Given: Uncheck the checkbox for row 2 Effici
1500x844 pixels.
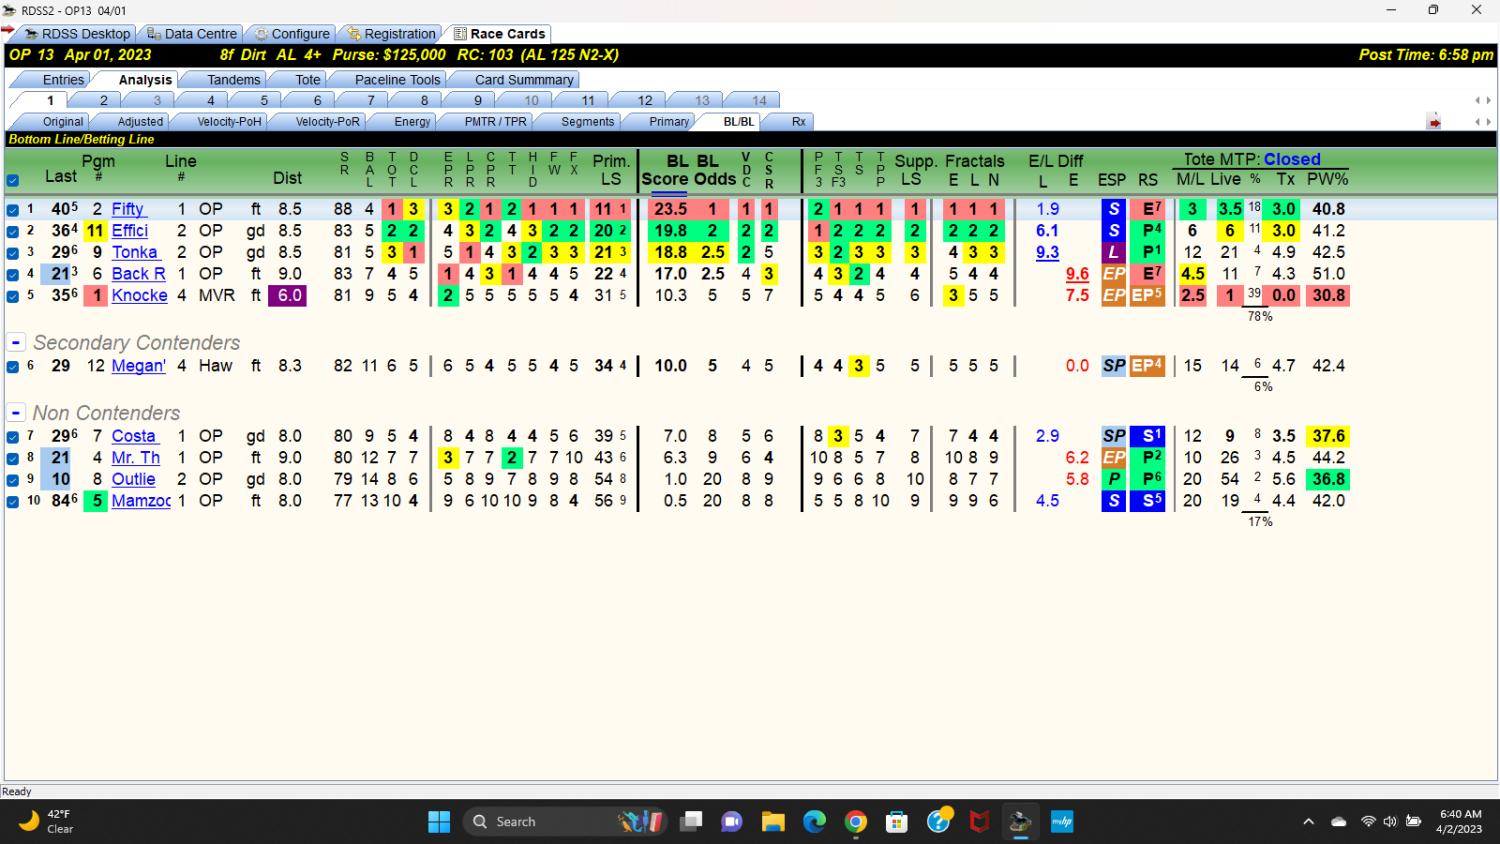Looking at the screenshot, I should tap(13, 231).
